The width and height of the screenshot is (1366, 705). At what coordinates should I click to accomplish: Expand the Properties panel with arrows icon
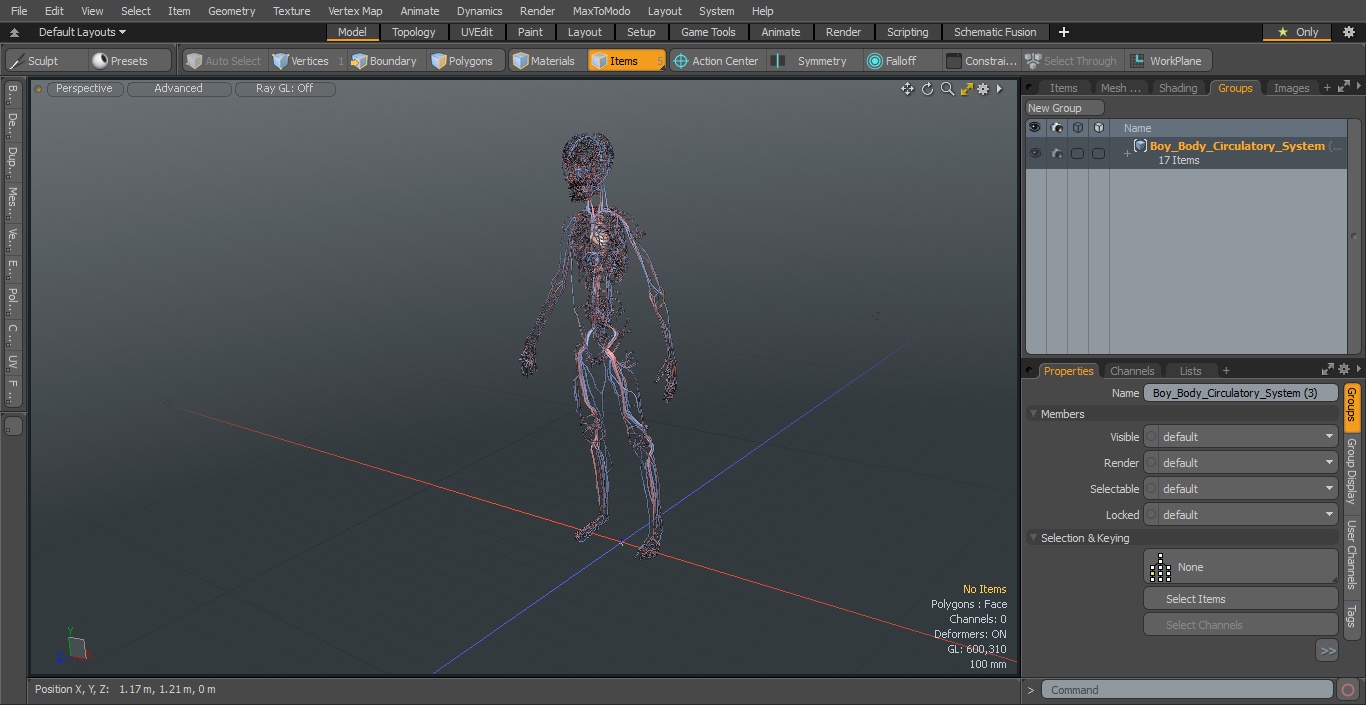point(1328,370)
